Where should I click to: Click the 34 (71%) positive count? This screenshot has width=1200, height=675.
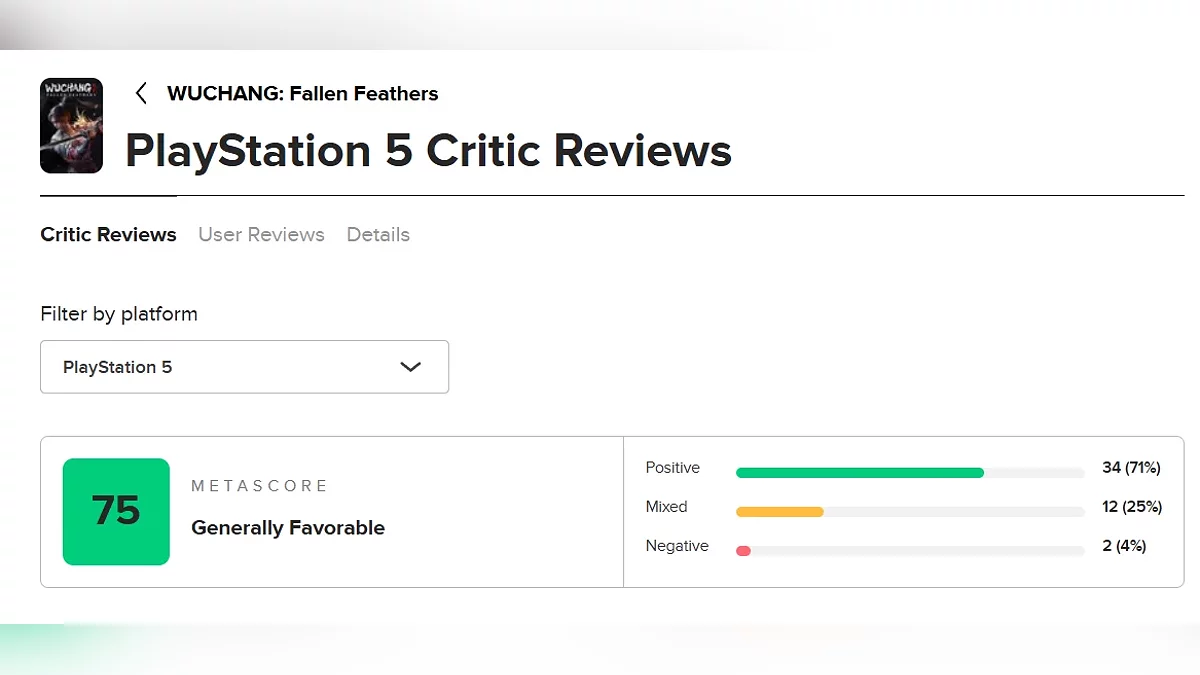click(1131, 468)
